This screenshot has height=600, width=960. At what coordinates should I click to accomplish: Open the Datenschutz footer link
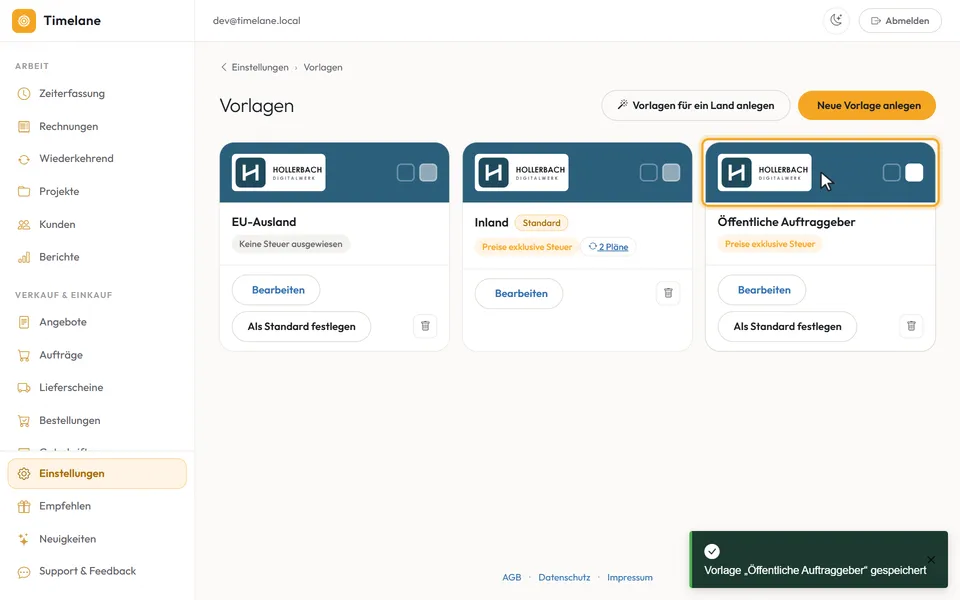pos(564,577)
